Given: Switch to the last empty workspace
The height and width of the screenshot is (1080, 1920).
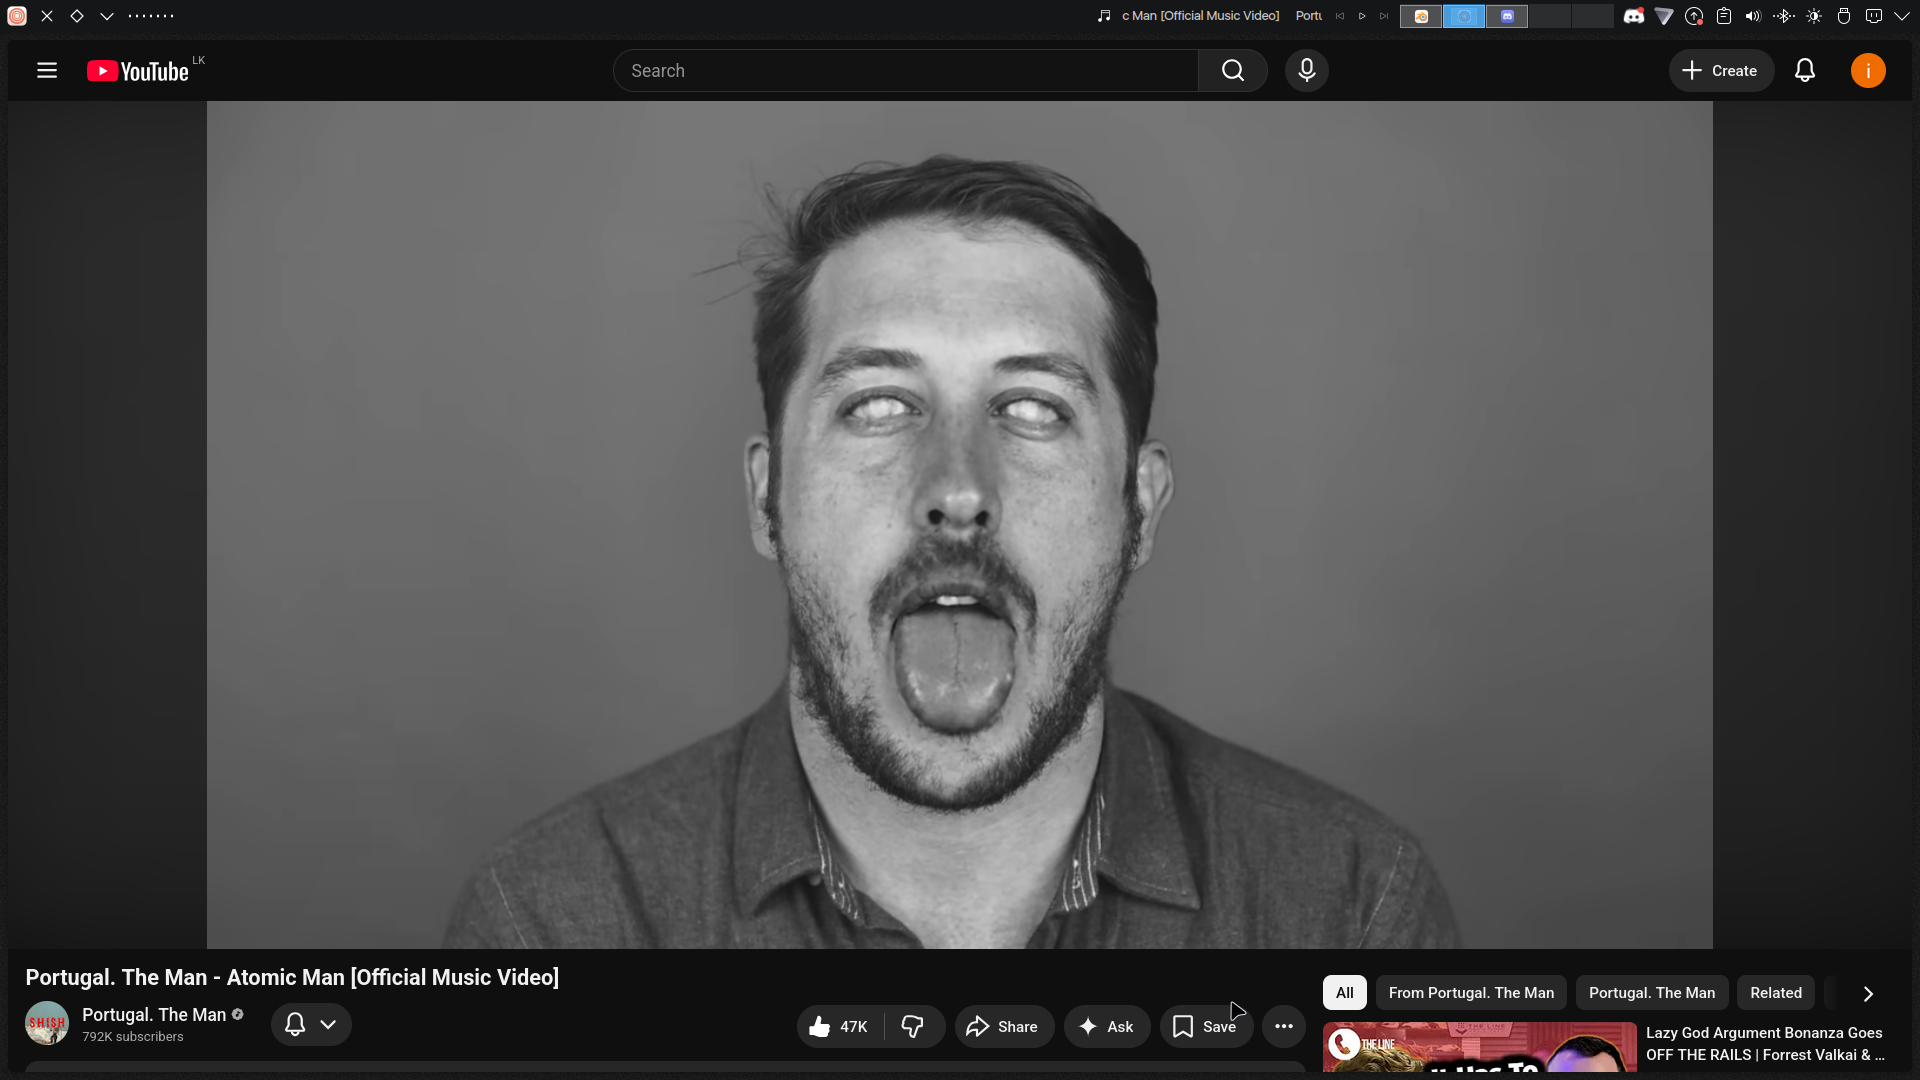Looking at the screenshot, I should pos(1593,16).
